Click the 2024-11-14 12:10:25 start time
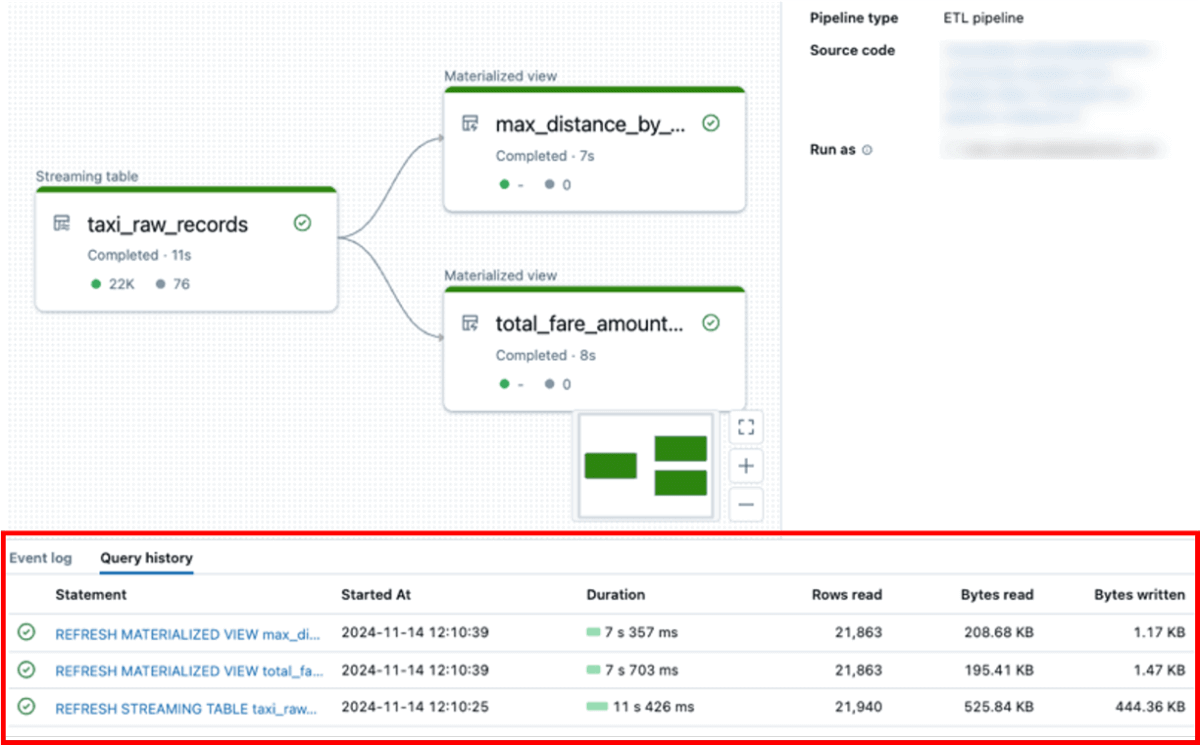The width and height of the screenshot is (1200, 745). coord(415,707)
